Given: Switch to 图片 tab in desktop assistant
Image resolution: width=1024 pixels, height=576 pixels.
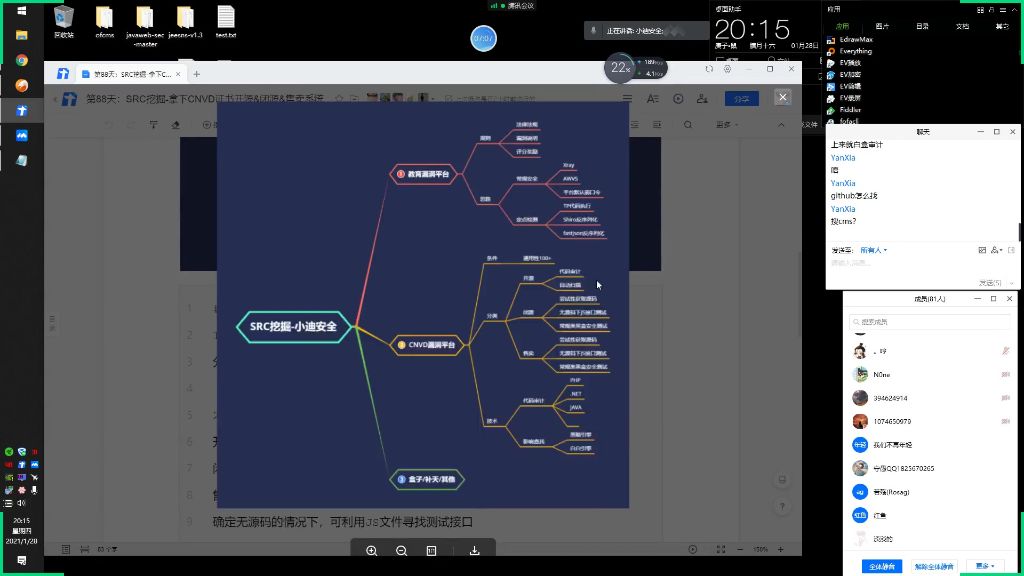Looking at the screenshot, I should pos(882,26).
